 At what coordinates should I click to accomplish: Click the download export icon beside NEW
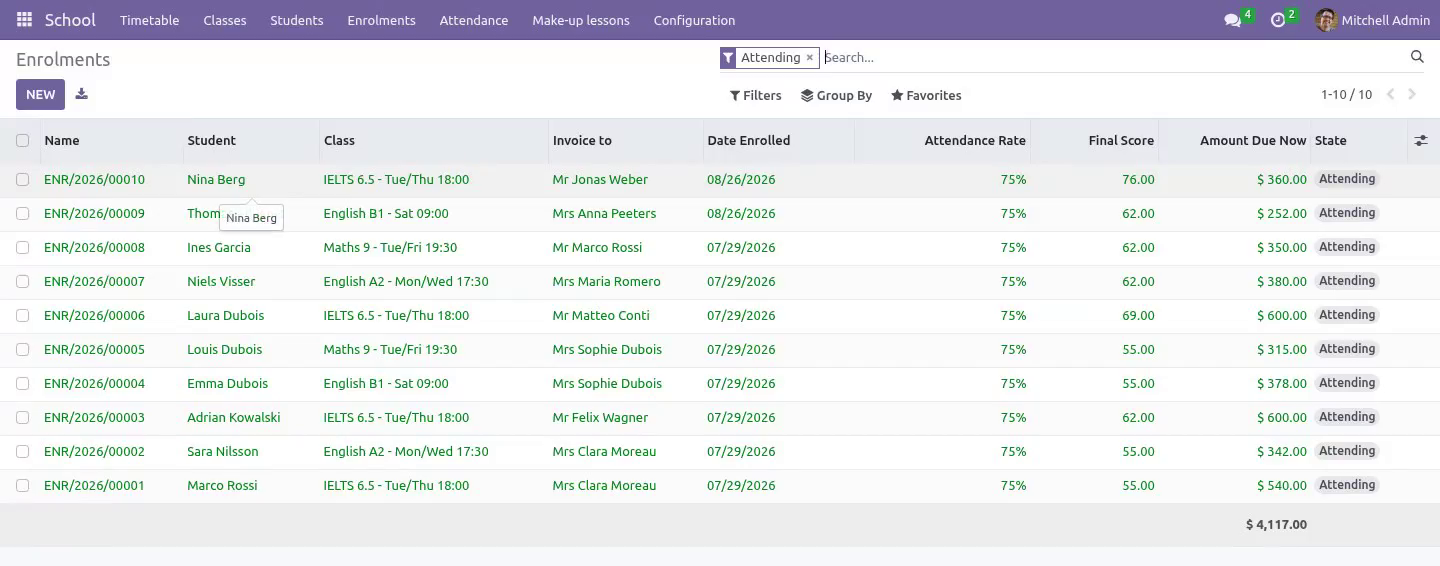(x=82, y=94)
